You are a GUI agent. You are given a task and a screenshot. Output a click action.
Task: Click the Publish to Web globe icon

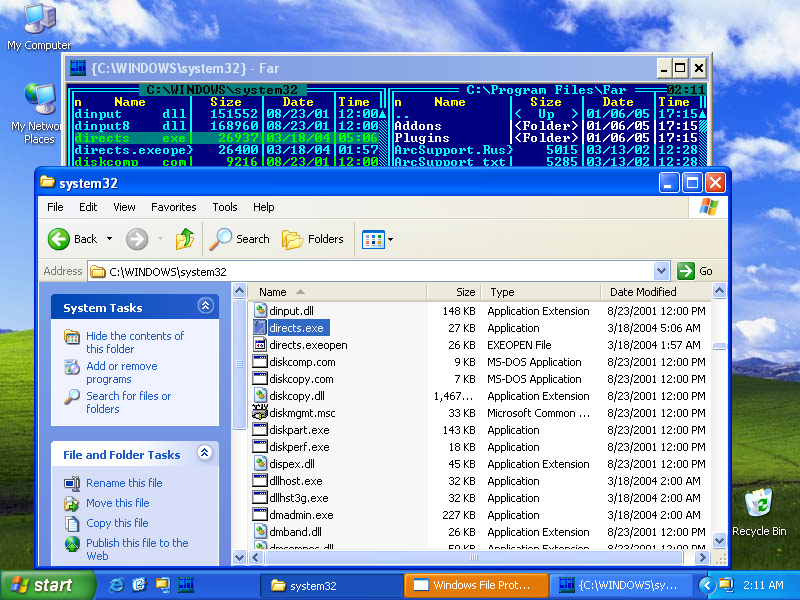tap(72, 543)
